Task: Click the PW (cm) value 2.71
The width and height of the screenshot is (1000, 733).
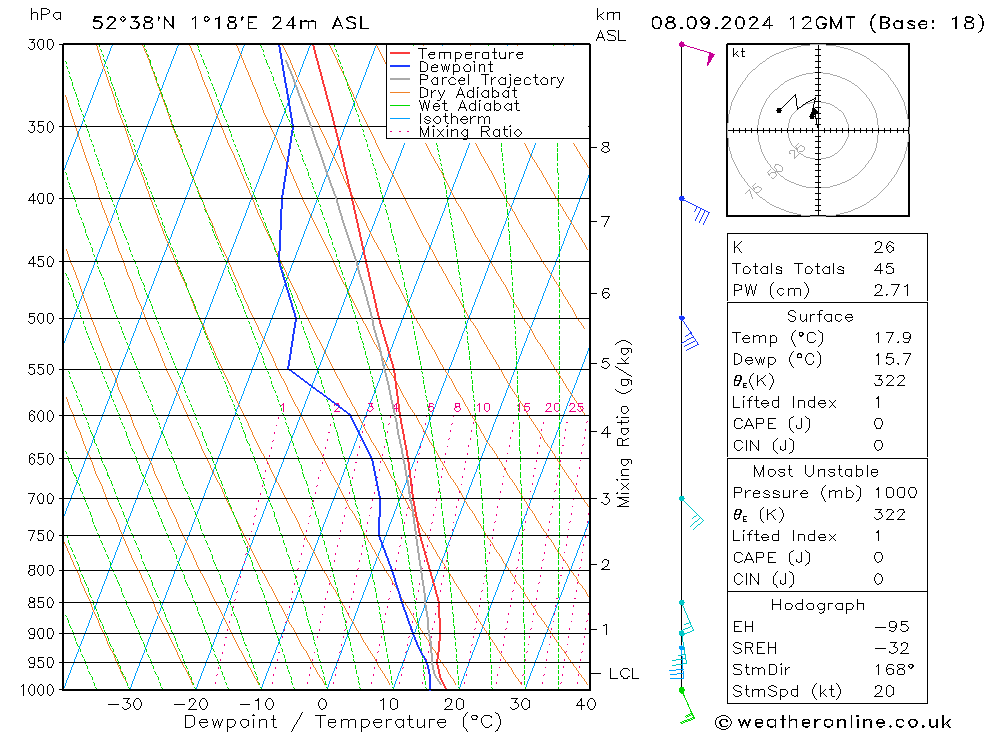Action: 892,290
